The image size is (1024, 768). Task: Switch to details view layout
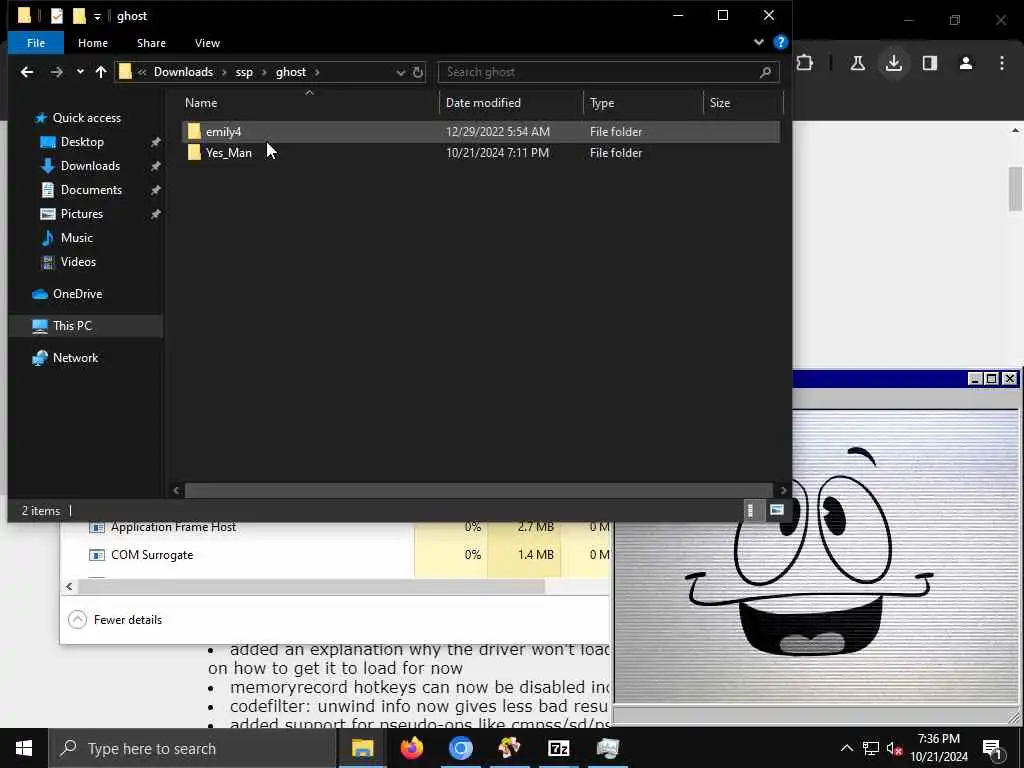[x=750, y=511]
